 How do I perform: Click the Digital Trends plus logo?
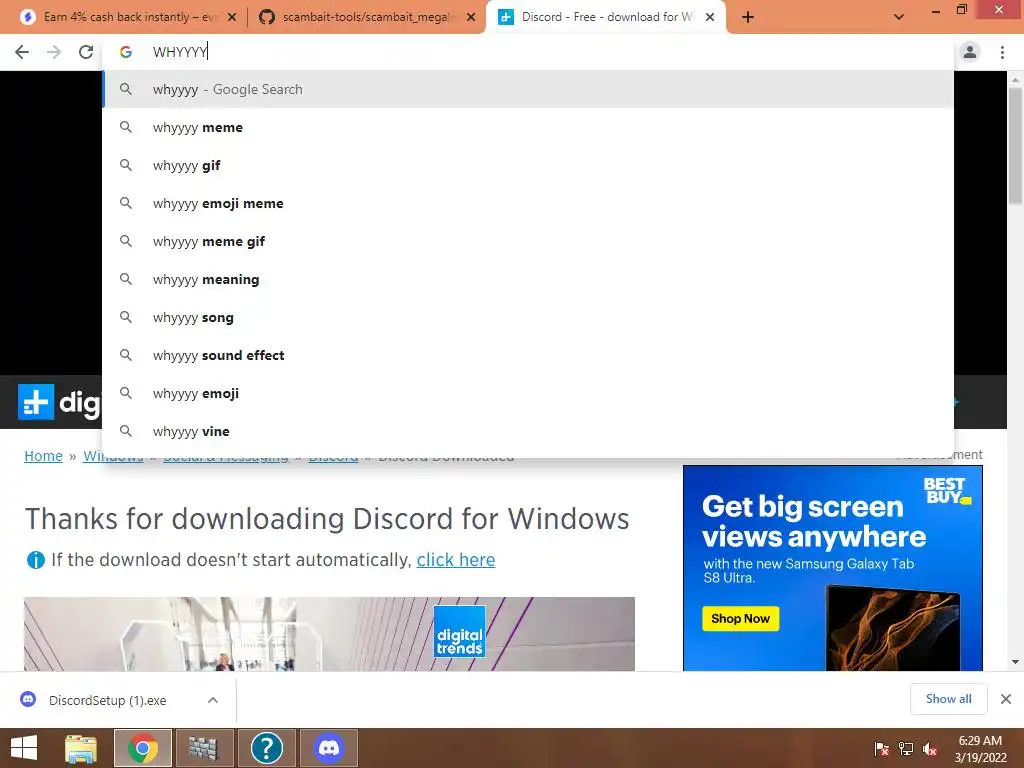36,402
